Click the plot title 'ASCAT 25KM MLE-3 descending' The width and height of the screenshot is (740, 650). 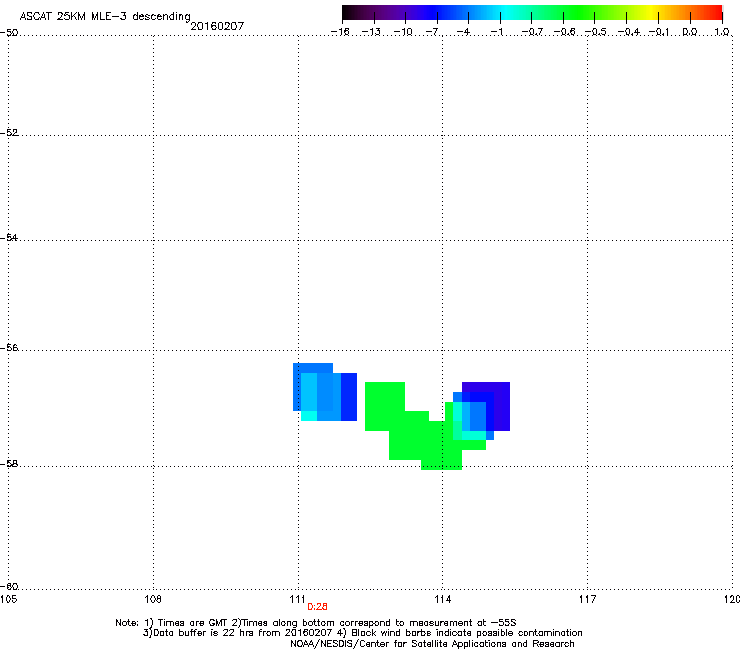(105, 16)
